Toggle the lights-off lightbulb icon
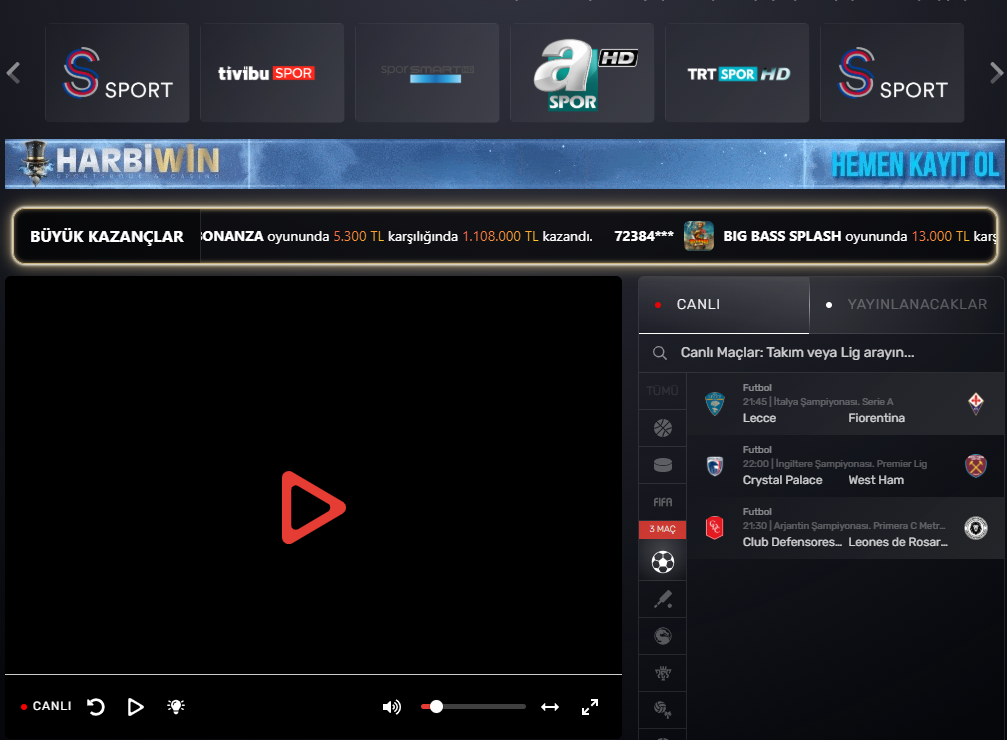The height and width of the screenshot is (740, 1007). coord(176,707)
